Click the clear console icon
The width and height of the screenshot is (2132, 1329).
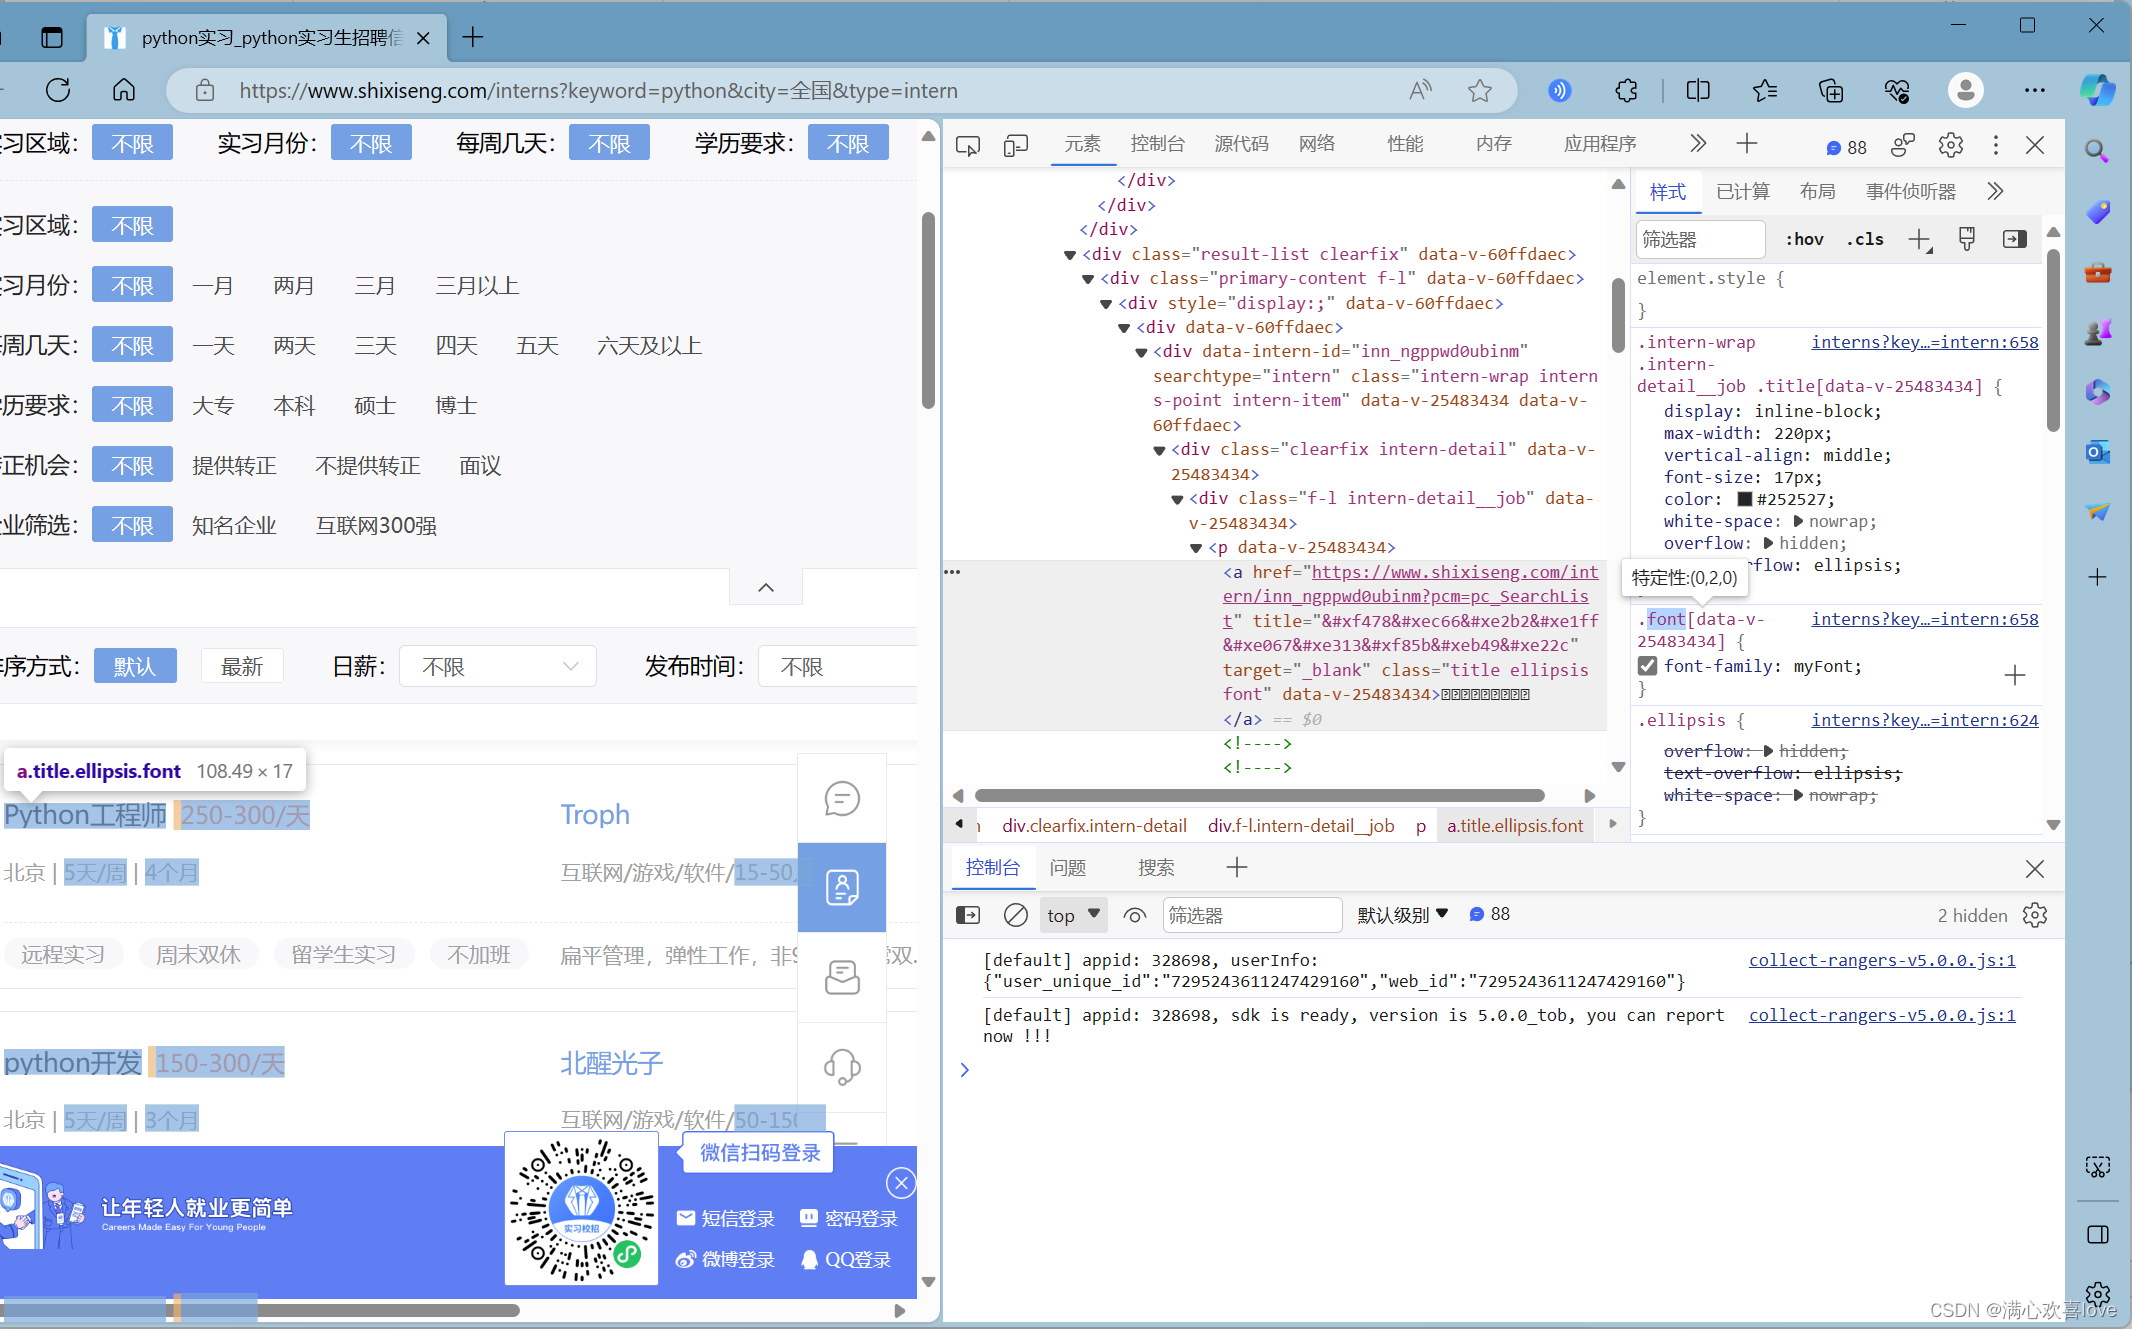point(1015,915)
